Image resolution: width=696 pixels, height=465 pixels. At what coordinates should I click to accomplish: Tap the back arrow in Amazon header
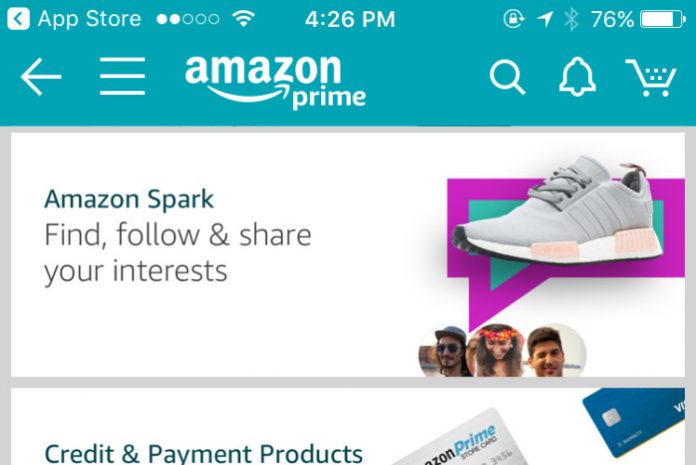41,77
